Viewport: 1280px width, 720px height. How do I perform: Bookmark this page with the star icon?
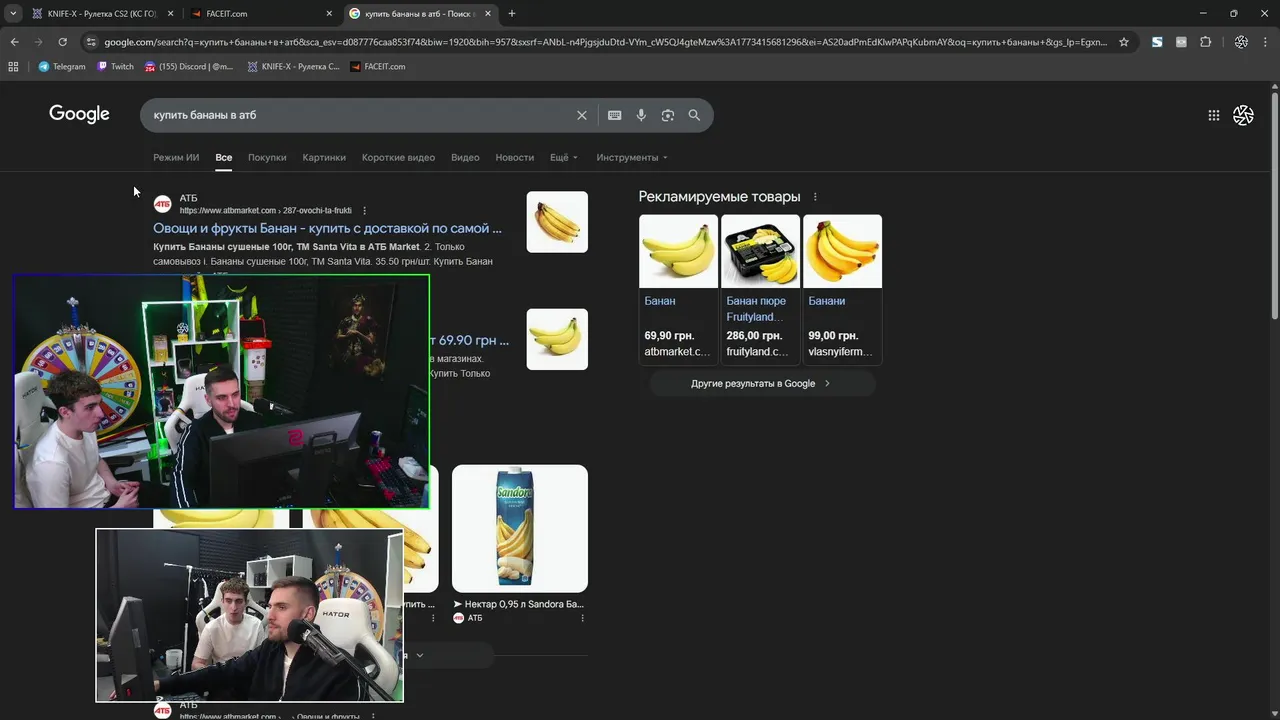pyautogui.click(x=1124, y=42)
